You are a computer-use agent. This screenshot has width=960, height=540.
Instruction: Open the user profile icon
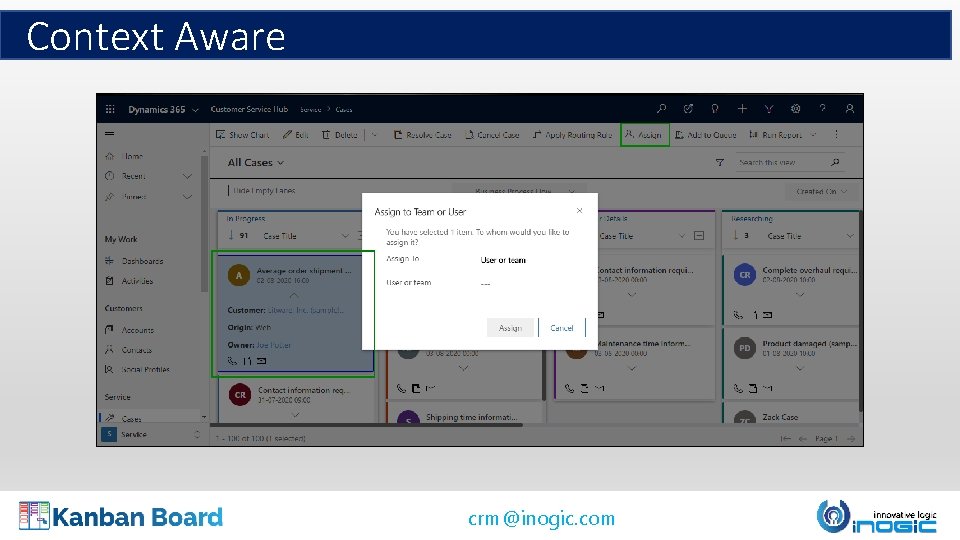pyautogui.click(x=850, y=108)
